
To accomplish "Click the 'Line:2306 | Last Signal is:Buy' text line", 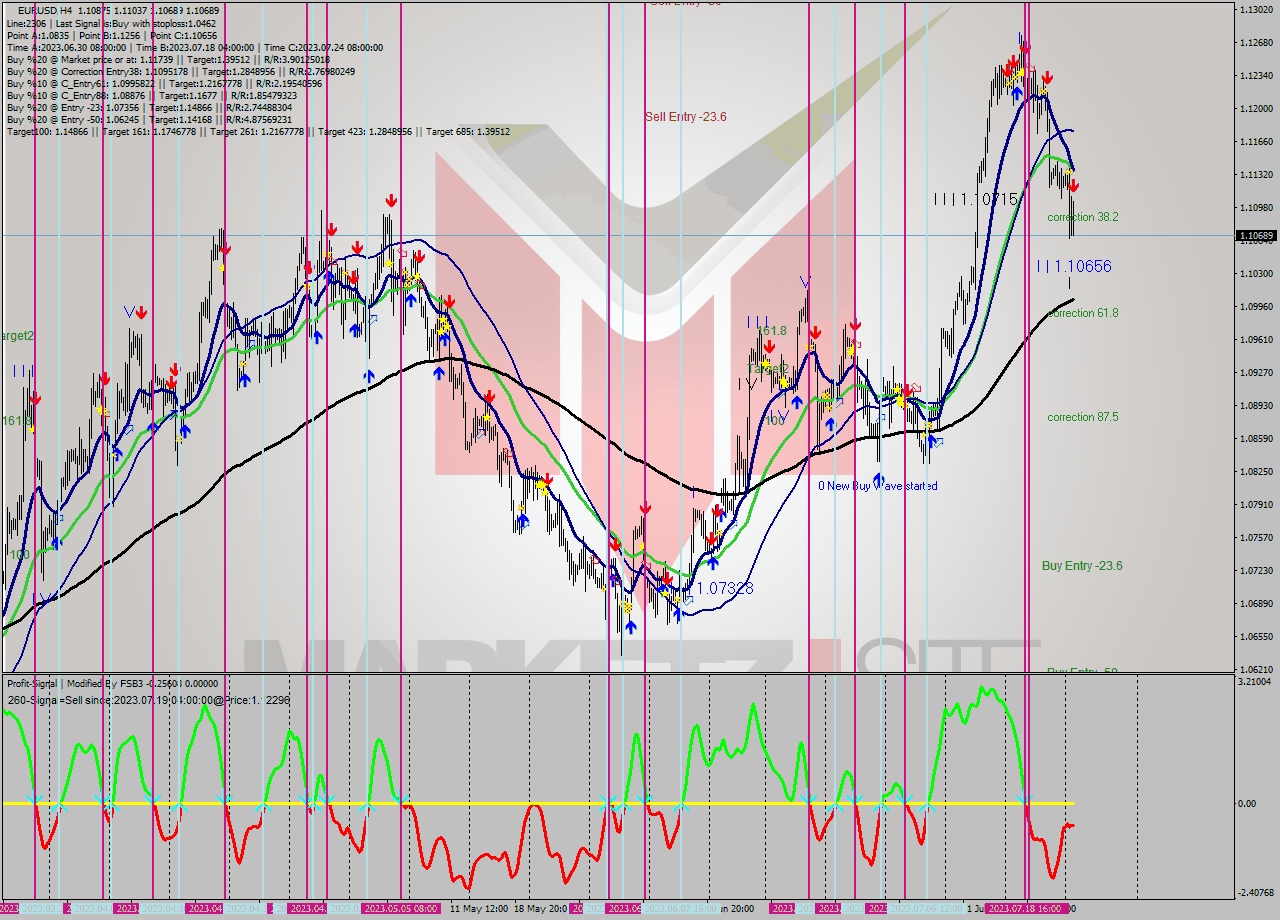I will [111, 23].
